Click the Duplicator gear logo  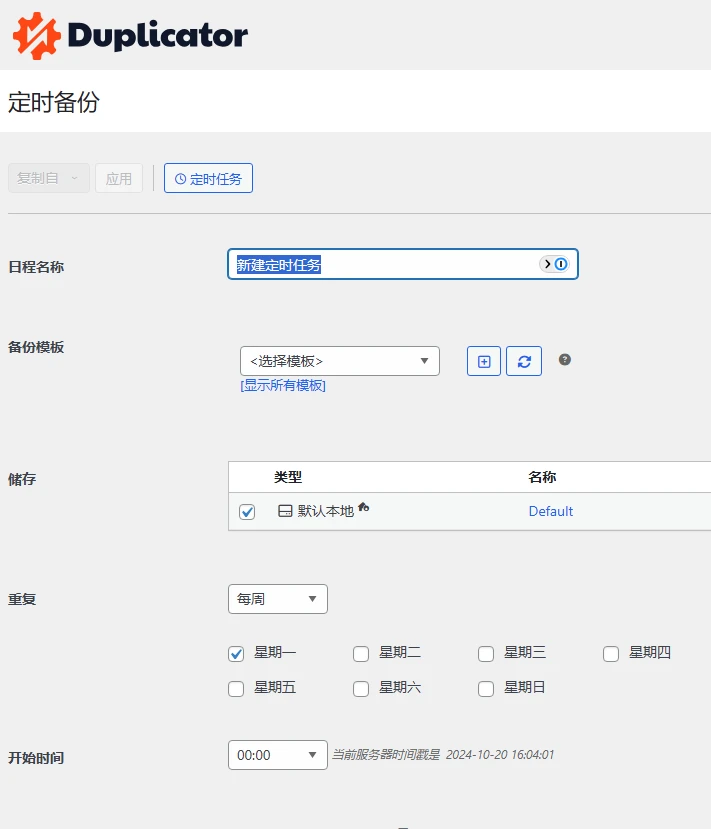pyautogui.click(x=36, y=35)
